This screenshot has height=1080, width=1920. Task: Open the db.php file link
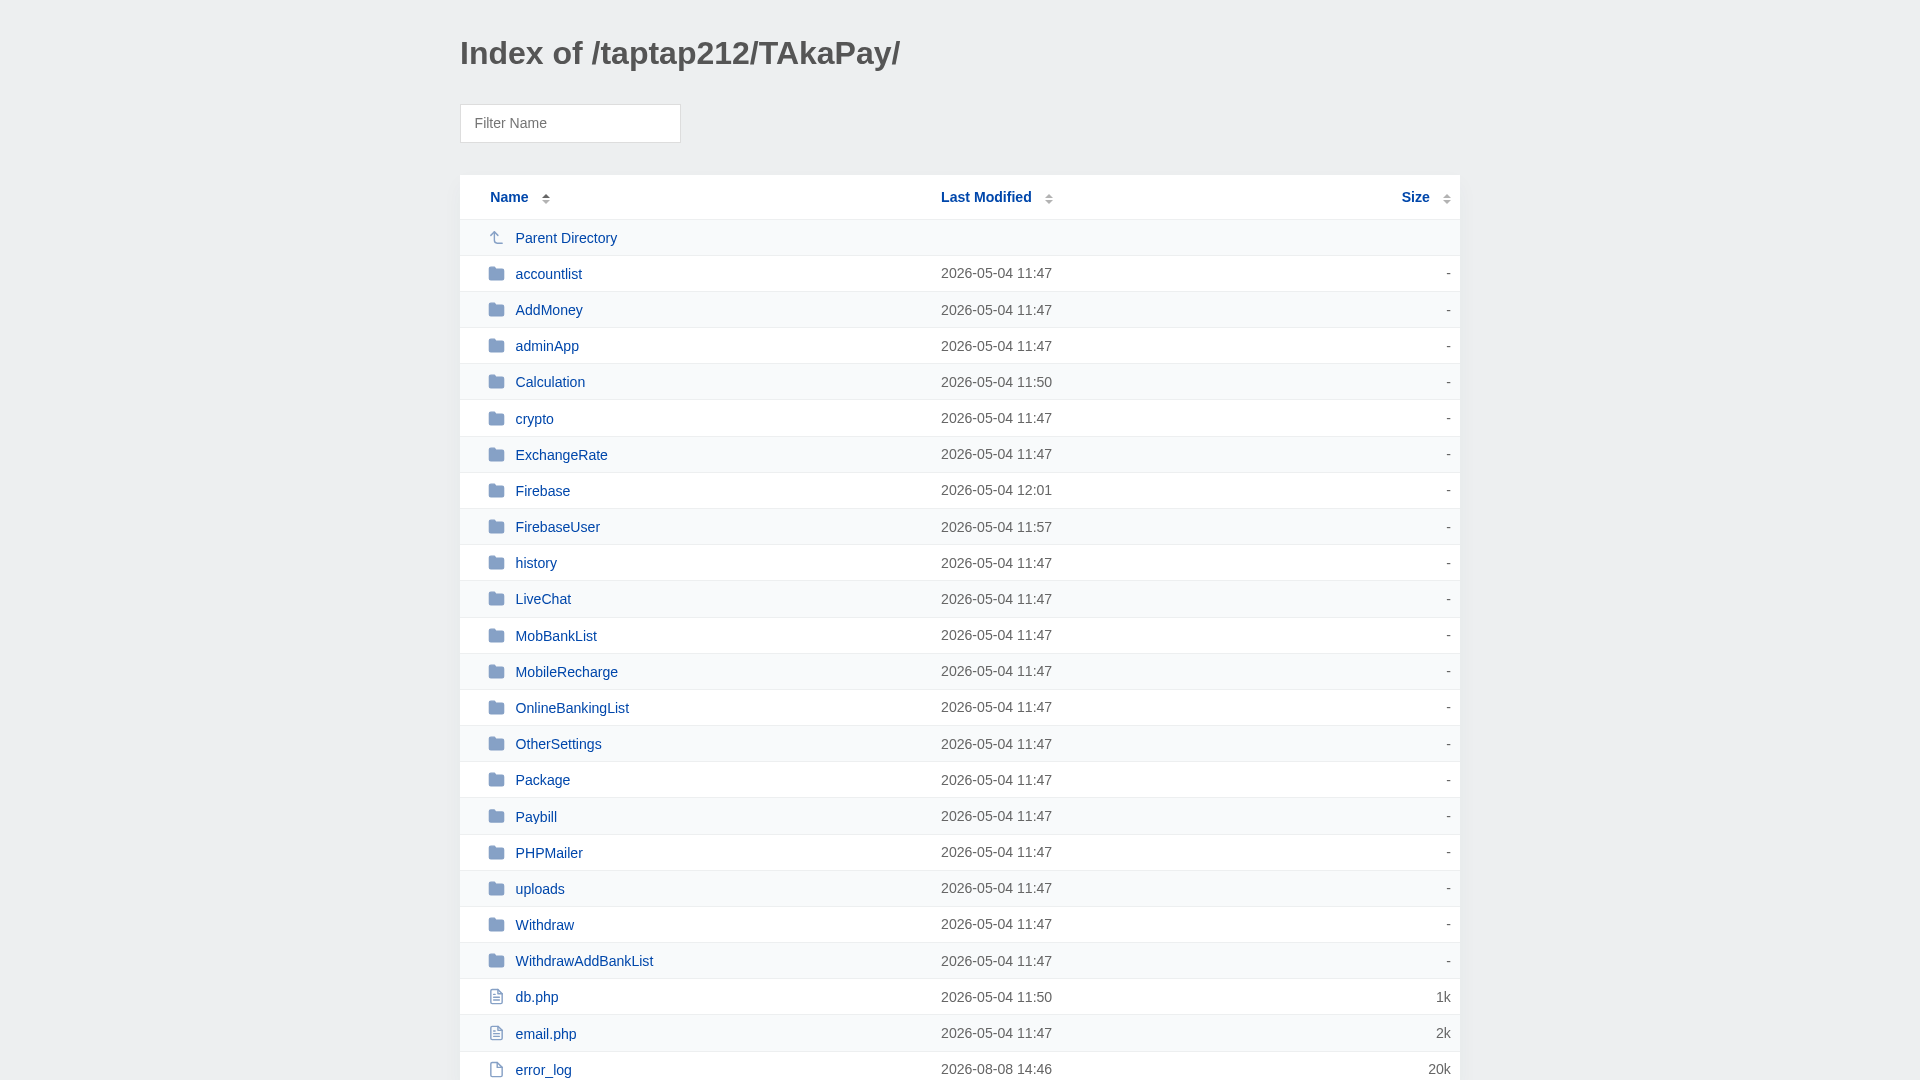[x=537, y=997]
